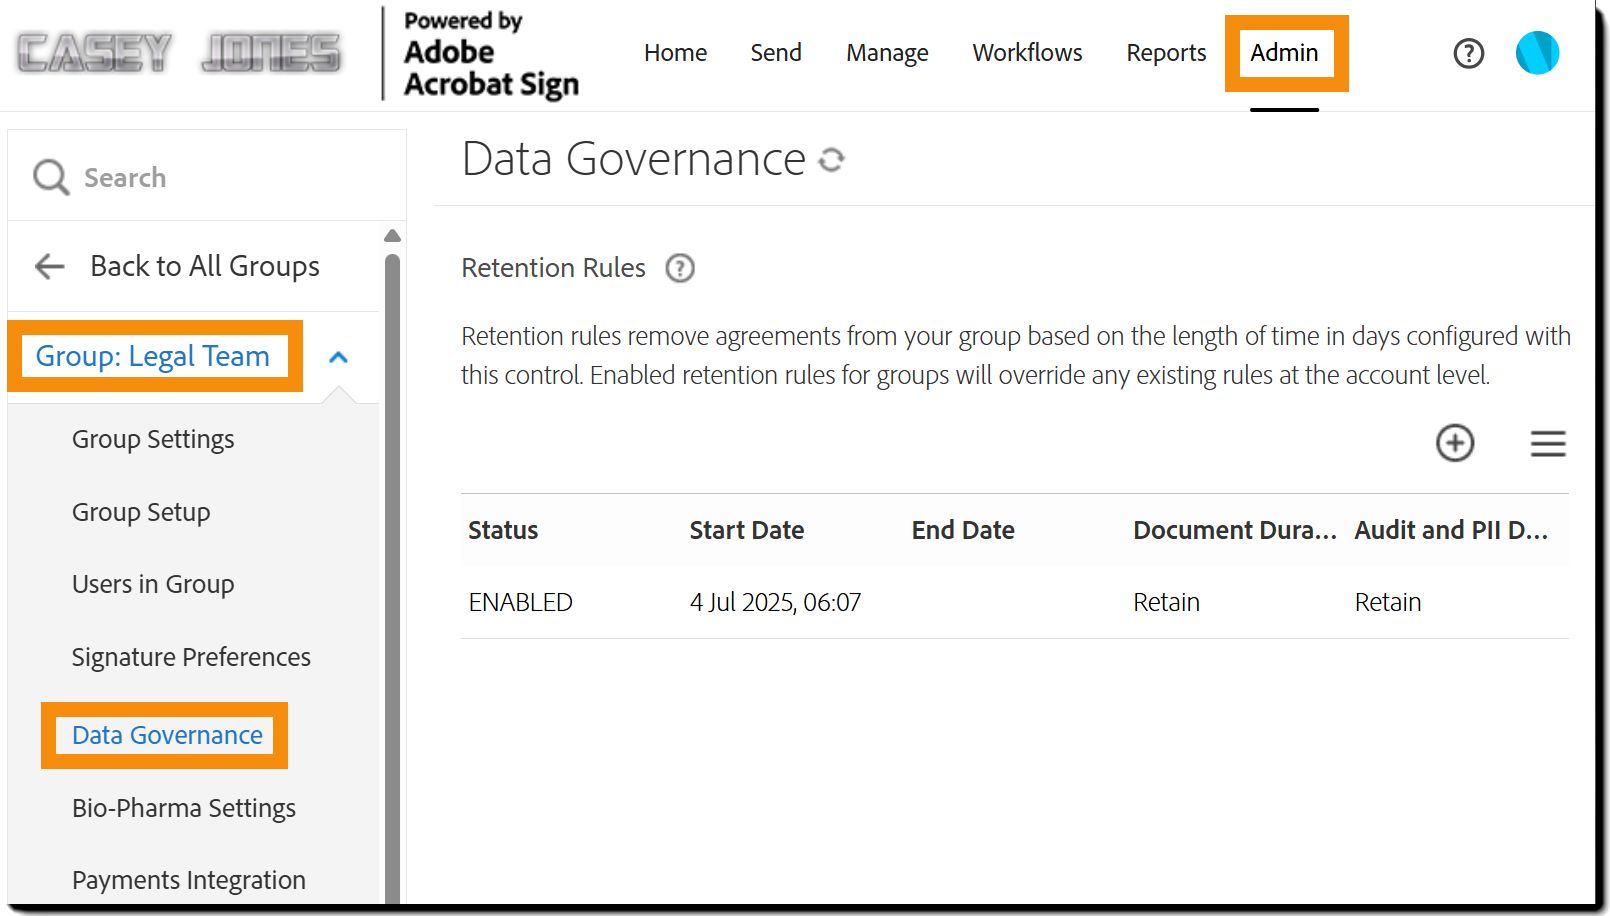Open Group Settings in sidebar
Image resolution: width=1610 pixels, height=916 pixels.
(x=153, y=440)
